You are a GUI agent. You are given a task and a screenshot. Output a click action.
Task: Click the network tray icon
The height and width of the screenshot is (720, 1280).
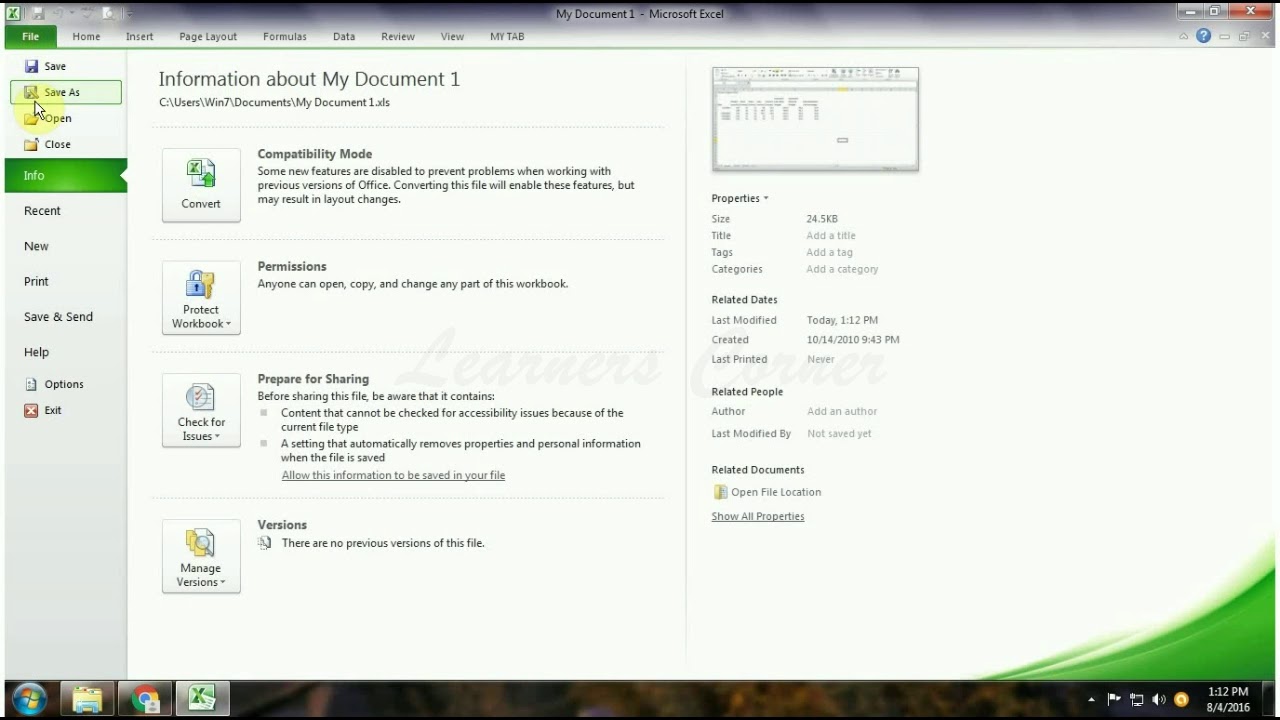tap(1137, 700)
